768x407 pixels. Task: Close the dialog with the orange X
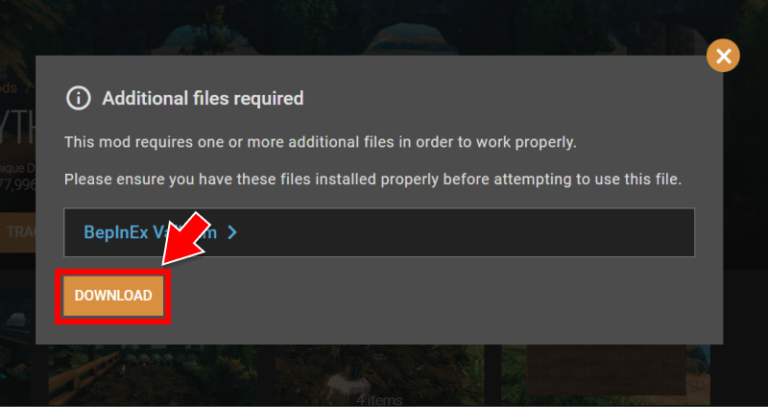(x=723, y=56)
